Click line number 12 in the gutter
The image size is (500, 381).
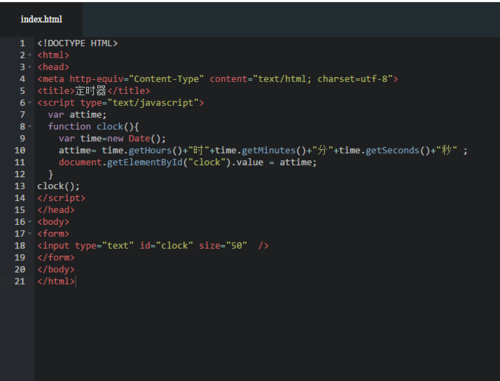point(20,174)
